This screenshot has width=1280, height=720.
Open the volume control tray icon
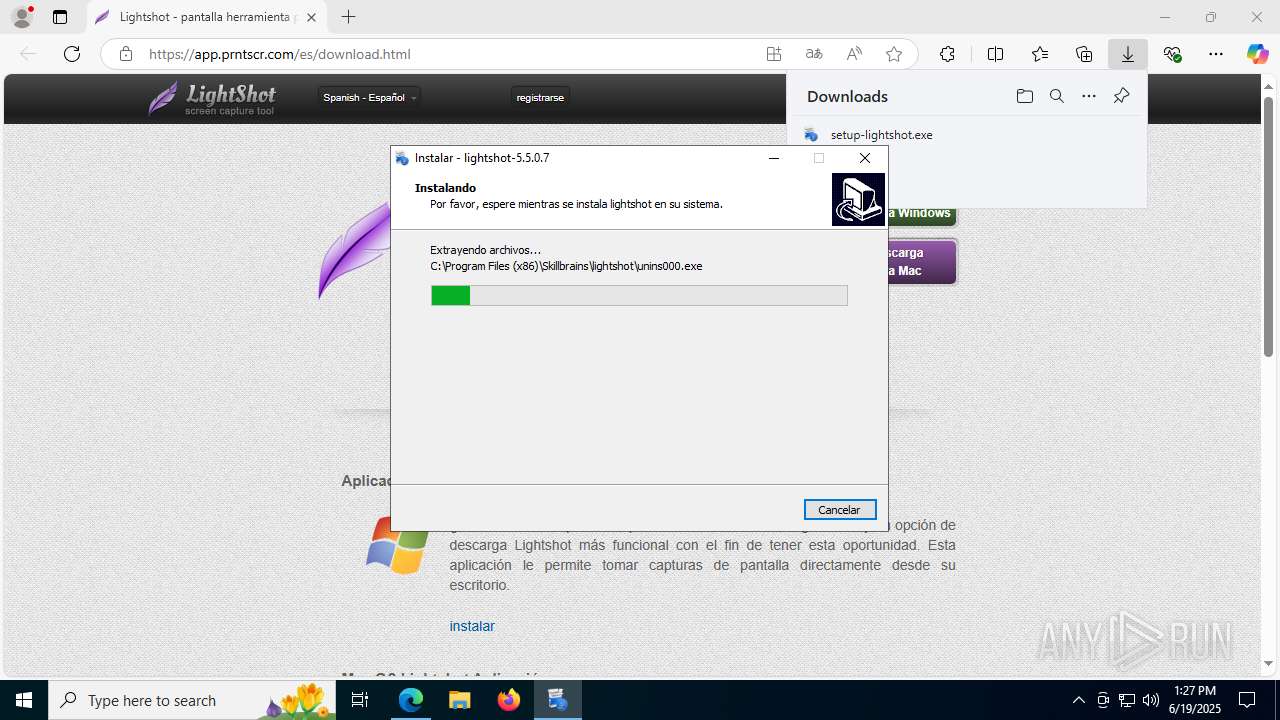pyautogui.click(x=1150, y=700)
